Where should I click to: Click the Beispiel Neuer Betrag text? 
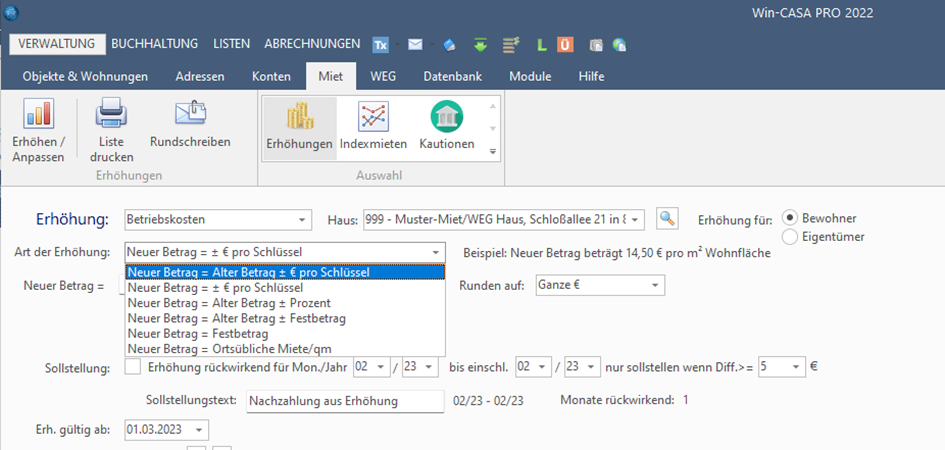pyautogui.click(x=617, y=253)
